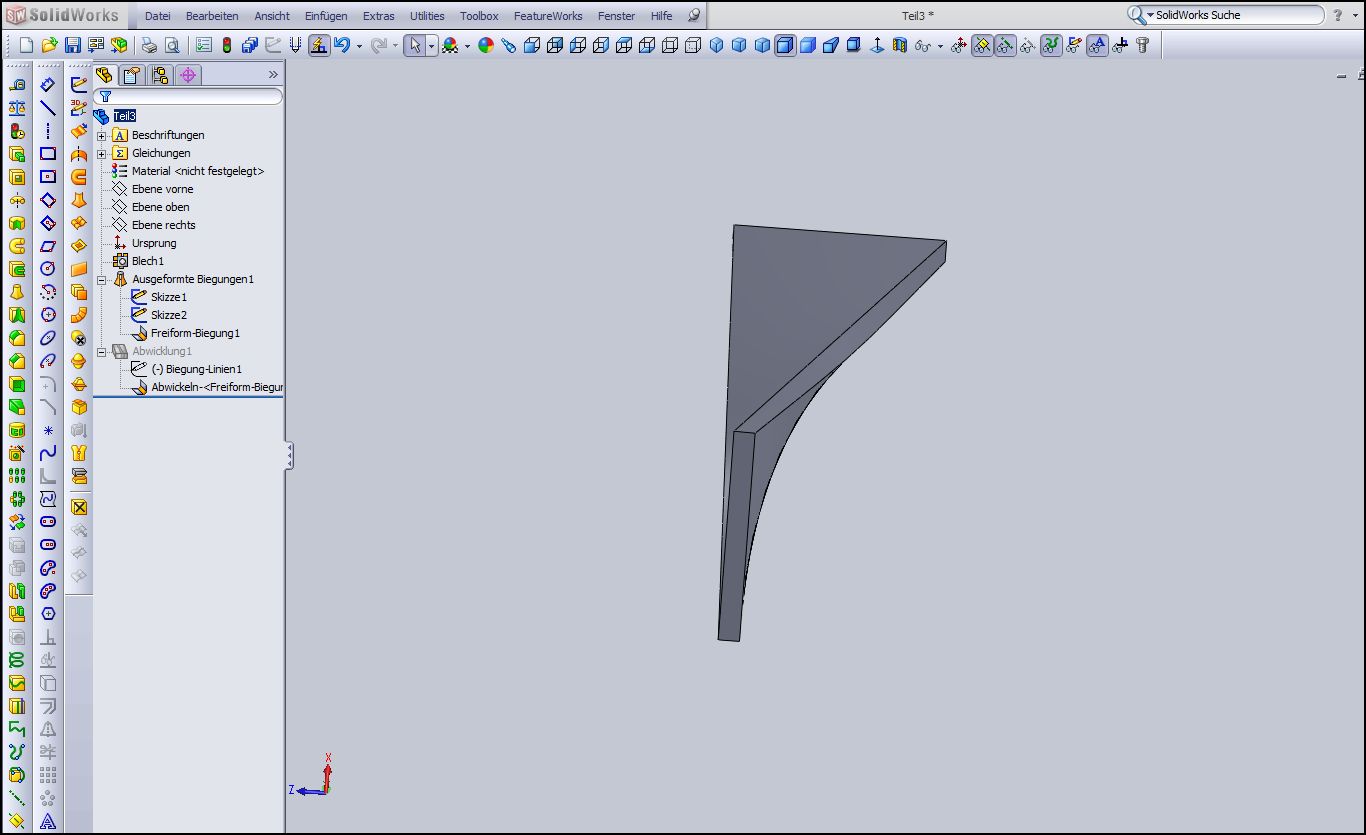This screenshot has height=835, width=1366.
Task: Toggle the Shaded display mode
Action: [808, 45]
